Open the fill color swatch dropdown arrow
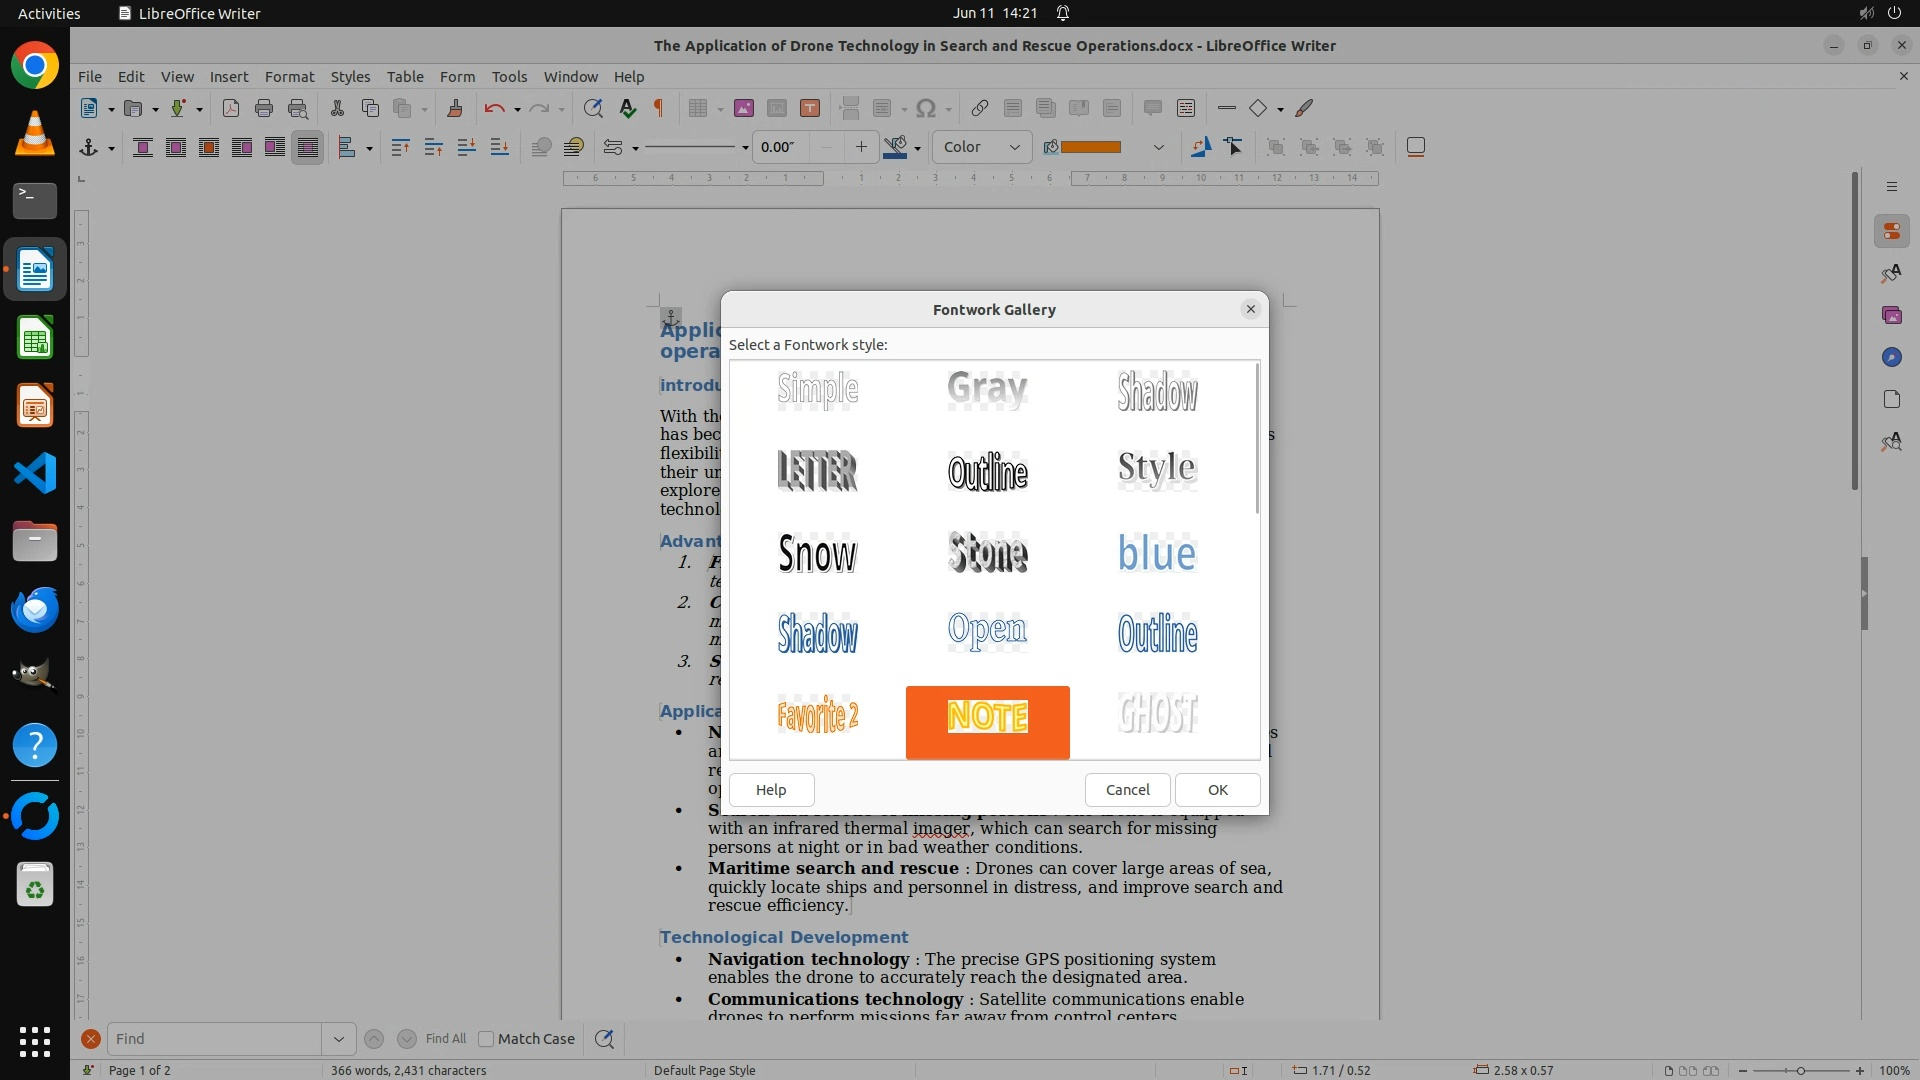Viewport: 1920px width, 1080px height. pos(1158,148)
